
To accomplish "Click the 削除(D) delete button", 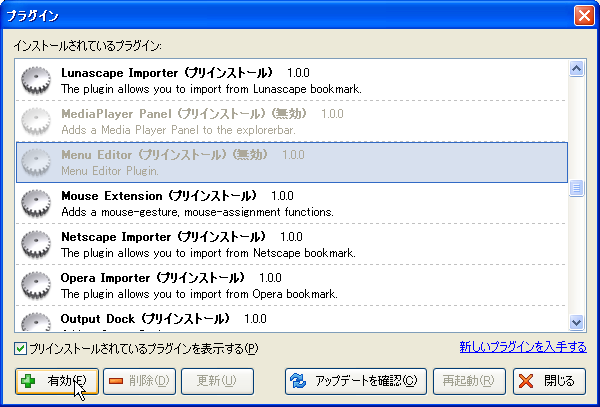I will tap(139, 381).
